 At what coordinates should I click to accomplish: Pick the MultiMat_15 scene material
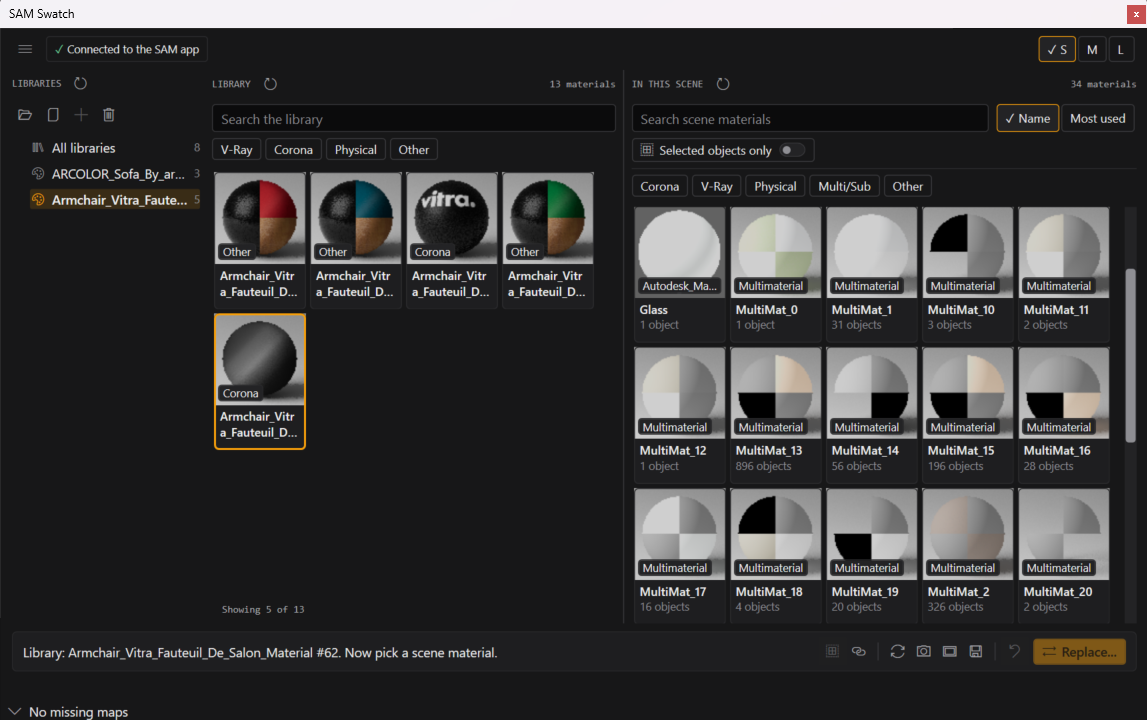coord(968,415)
